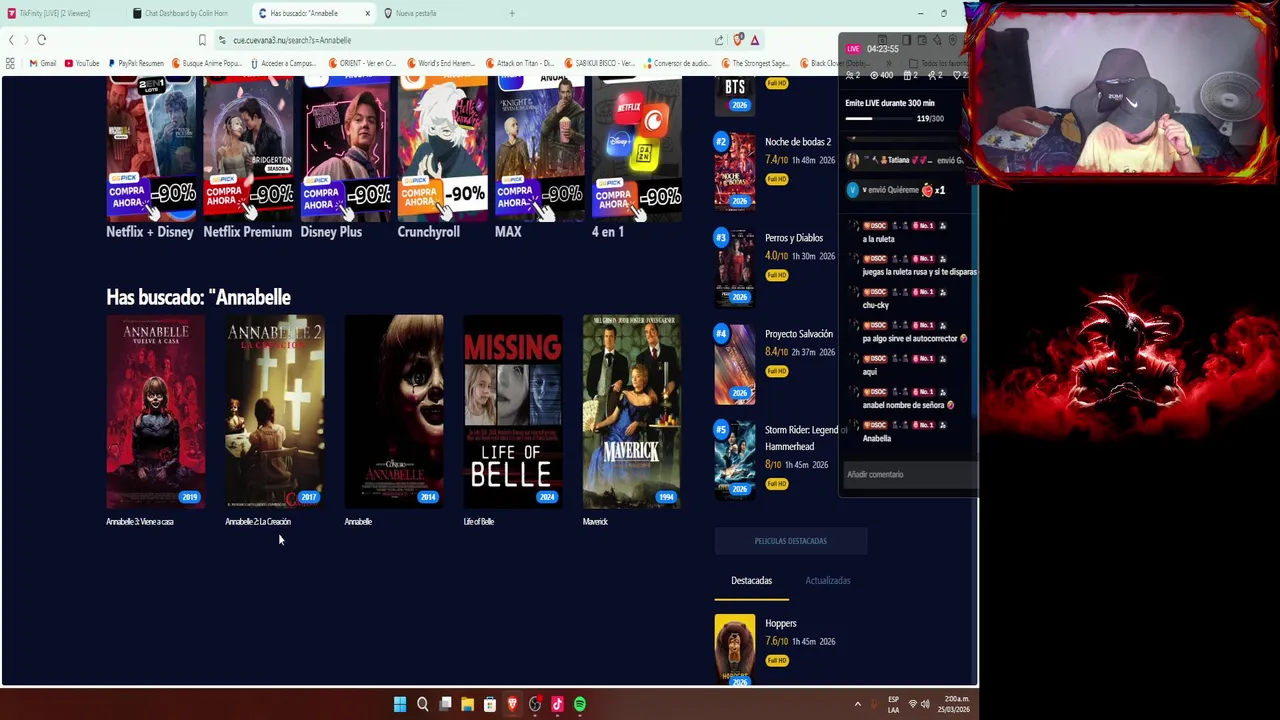Open the ORIENT - Ver en Cr... bookmark
This screenshot has height=720, width=1280.
pyautogui.click(x=362, y=63)
